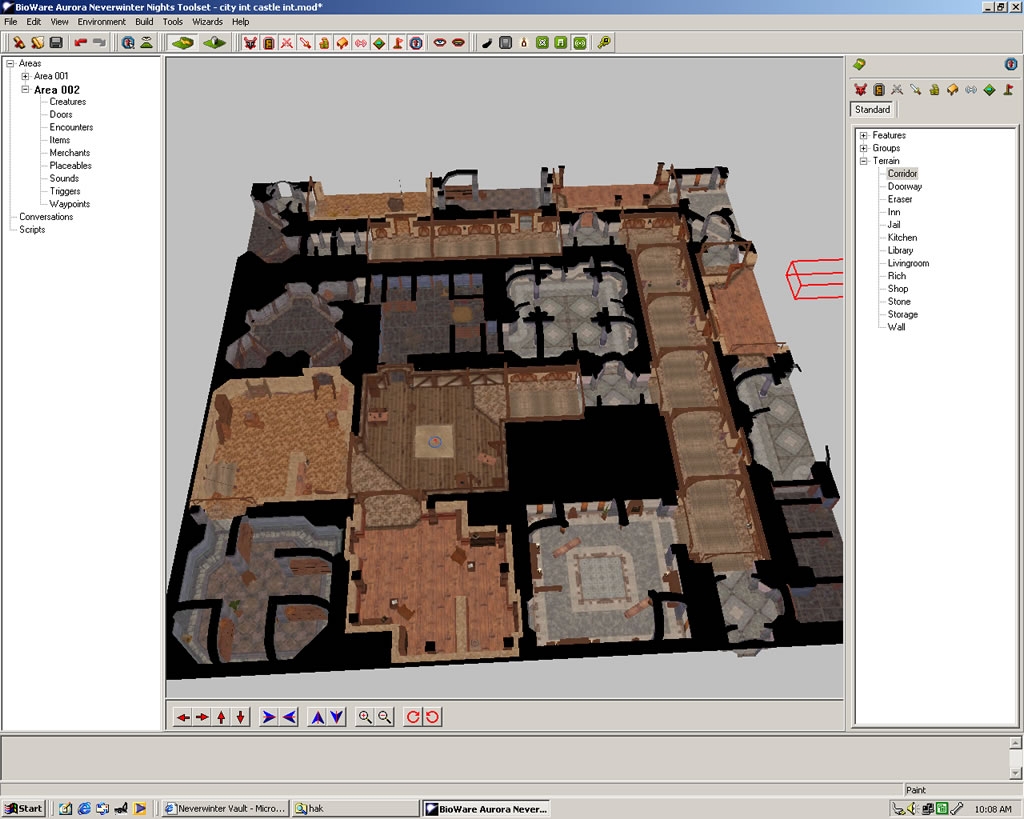
Task: Click the zoom in magnifier button
Action: point(365,717)
